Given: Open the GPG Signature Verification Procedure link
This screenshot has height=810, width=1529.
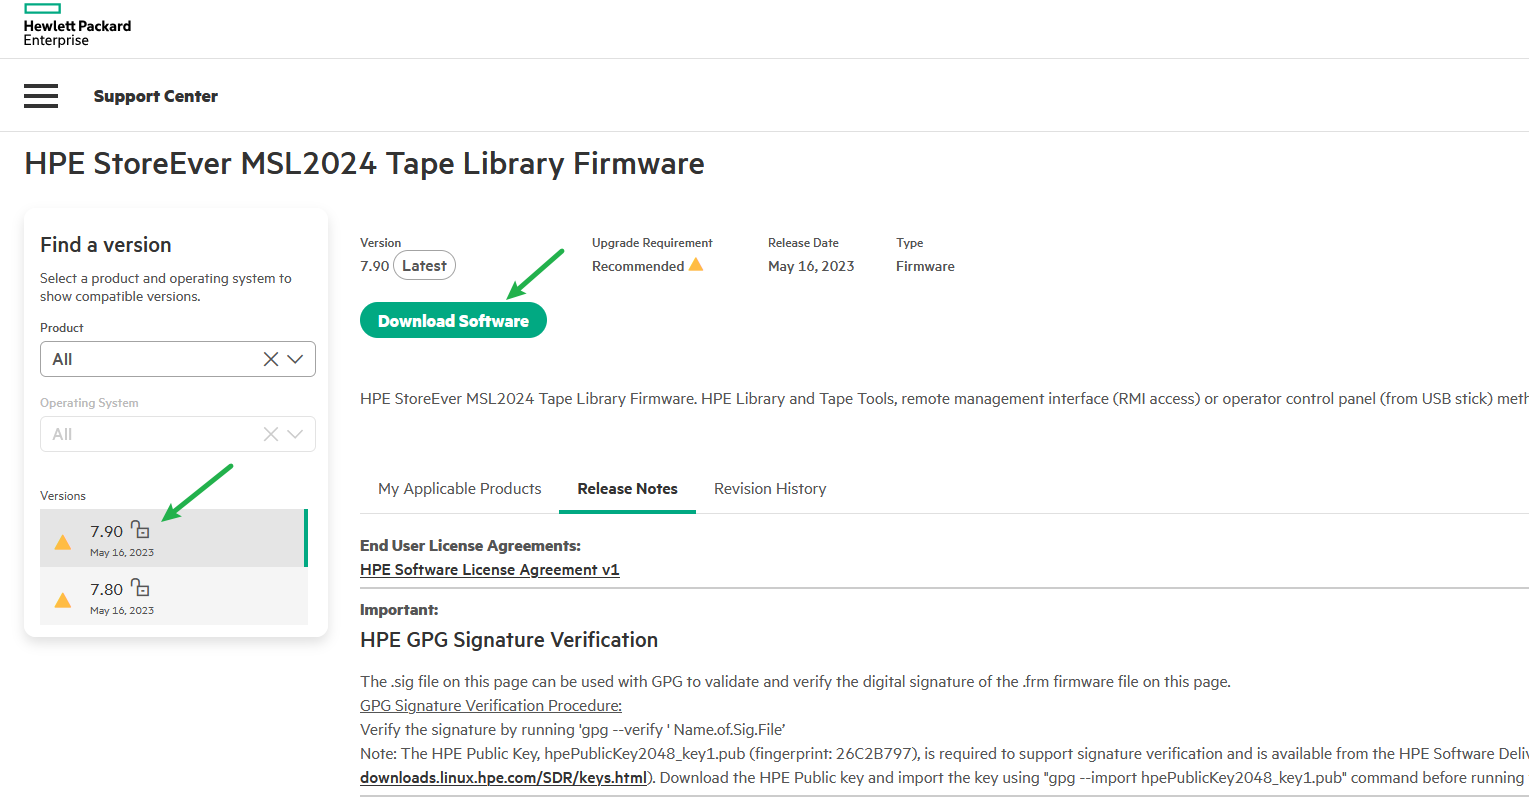Looking at the screenshot, I should click(490, 706).
